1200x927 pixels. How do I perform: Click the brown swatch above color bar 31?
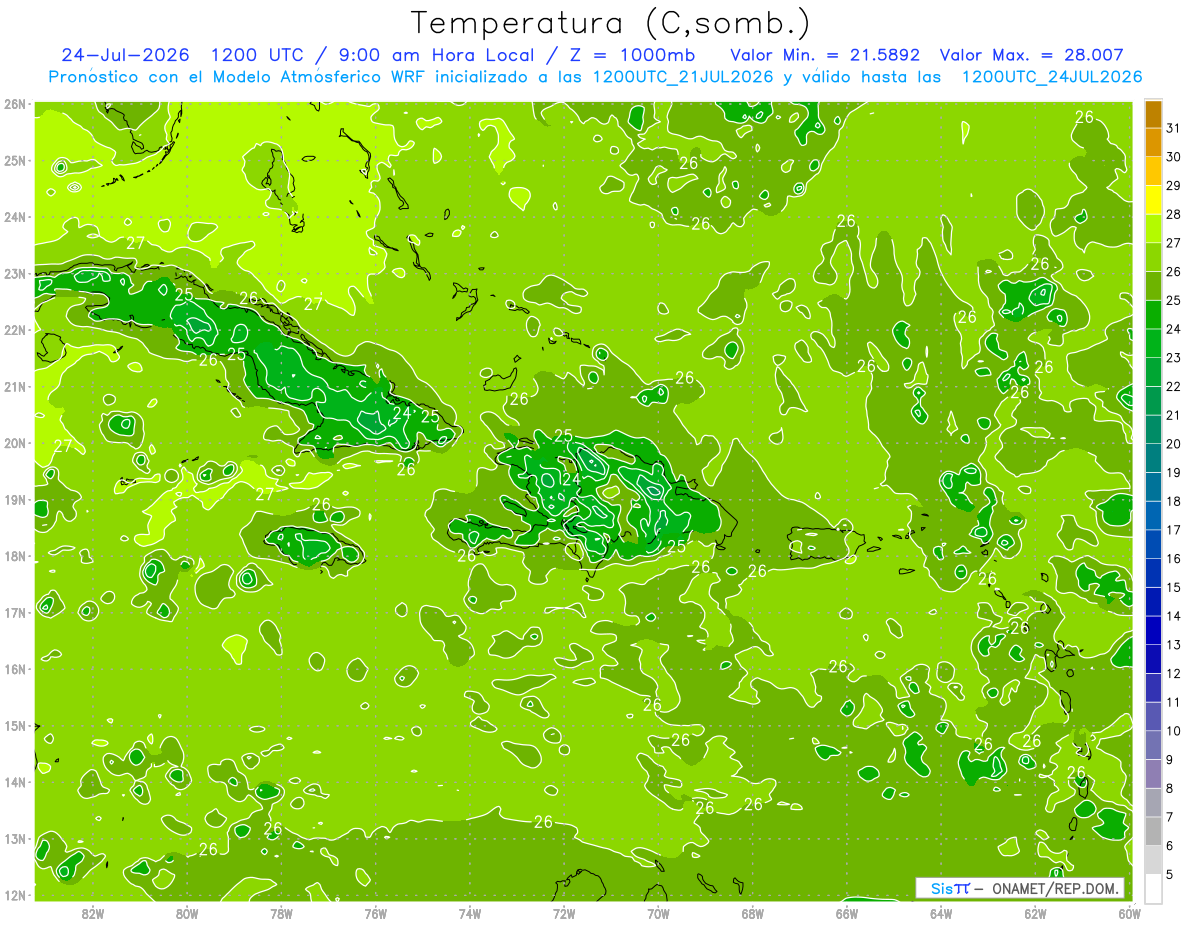pyautogui.click(x=1153, y=115)
